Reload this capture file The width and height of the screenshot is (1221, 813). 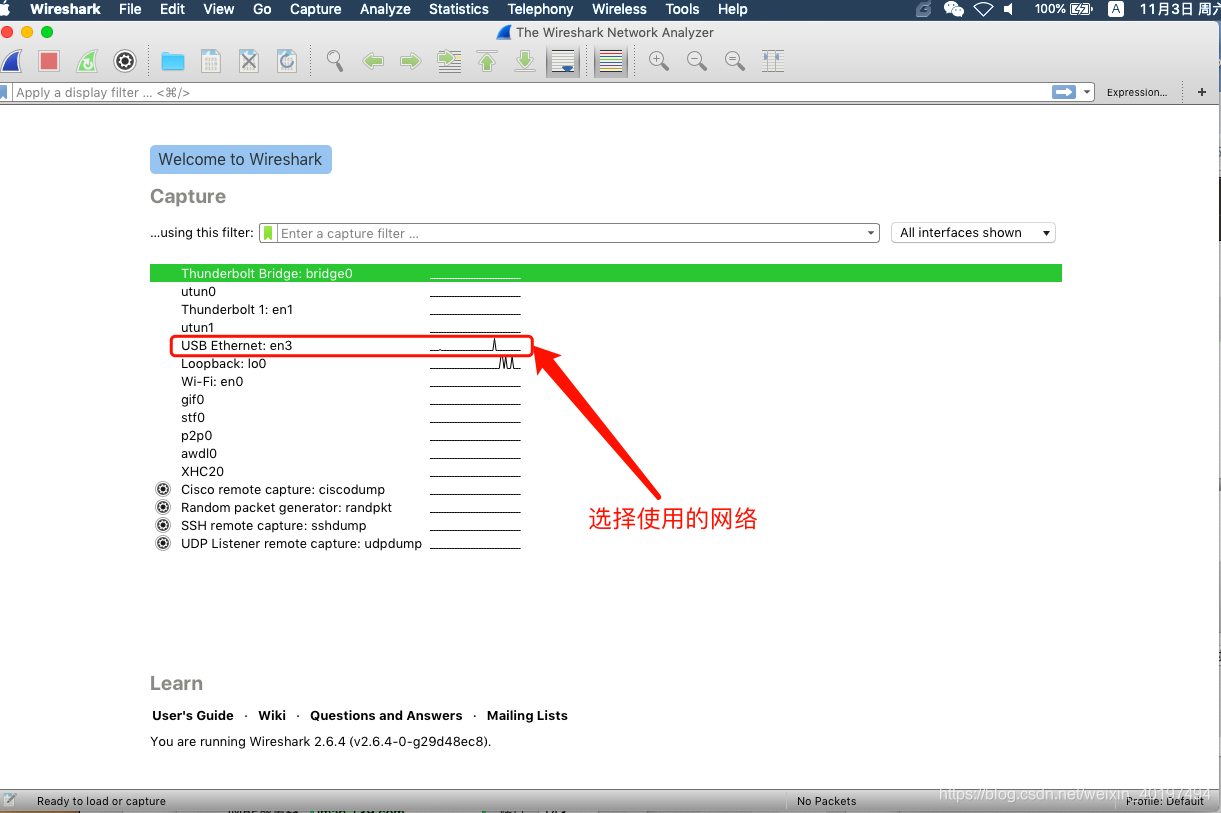click(x=287, y=61)
